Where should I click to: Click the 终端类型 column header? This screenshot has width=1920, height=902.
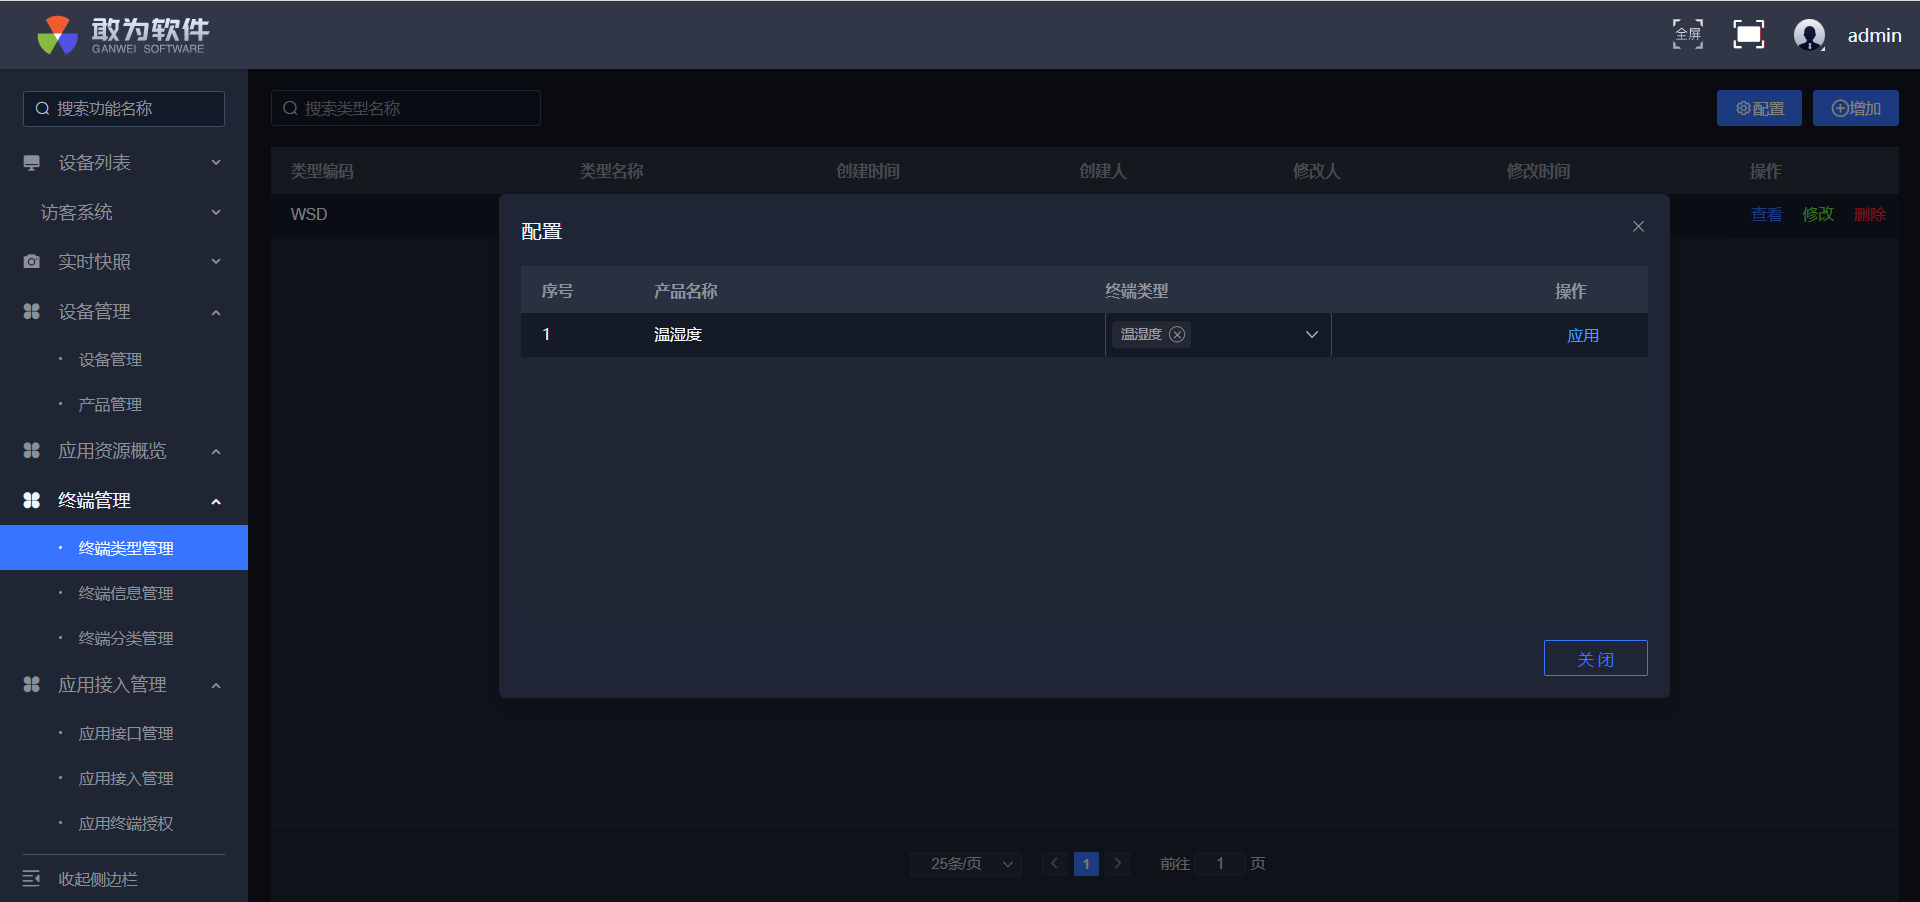click(1136, 291)
